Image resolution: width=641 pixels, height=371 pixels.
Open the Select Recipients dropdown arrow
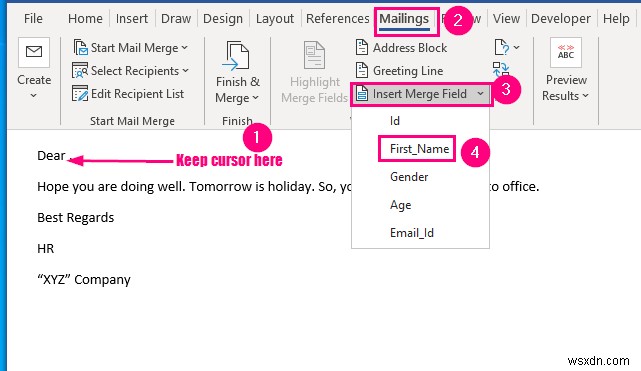pos(186,71)
